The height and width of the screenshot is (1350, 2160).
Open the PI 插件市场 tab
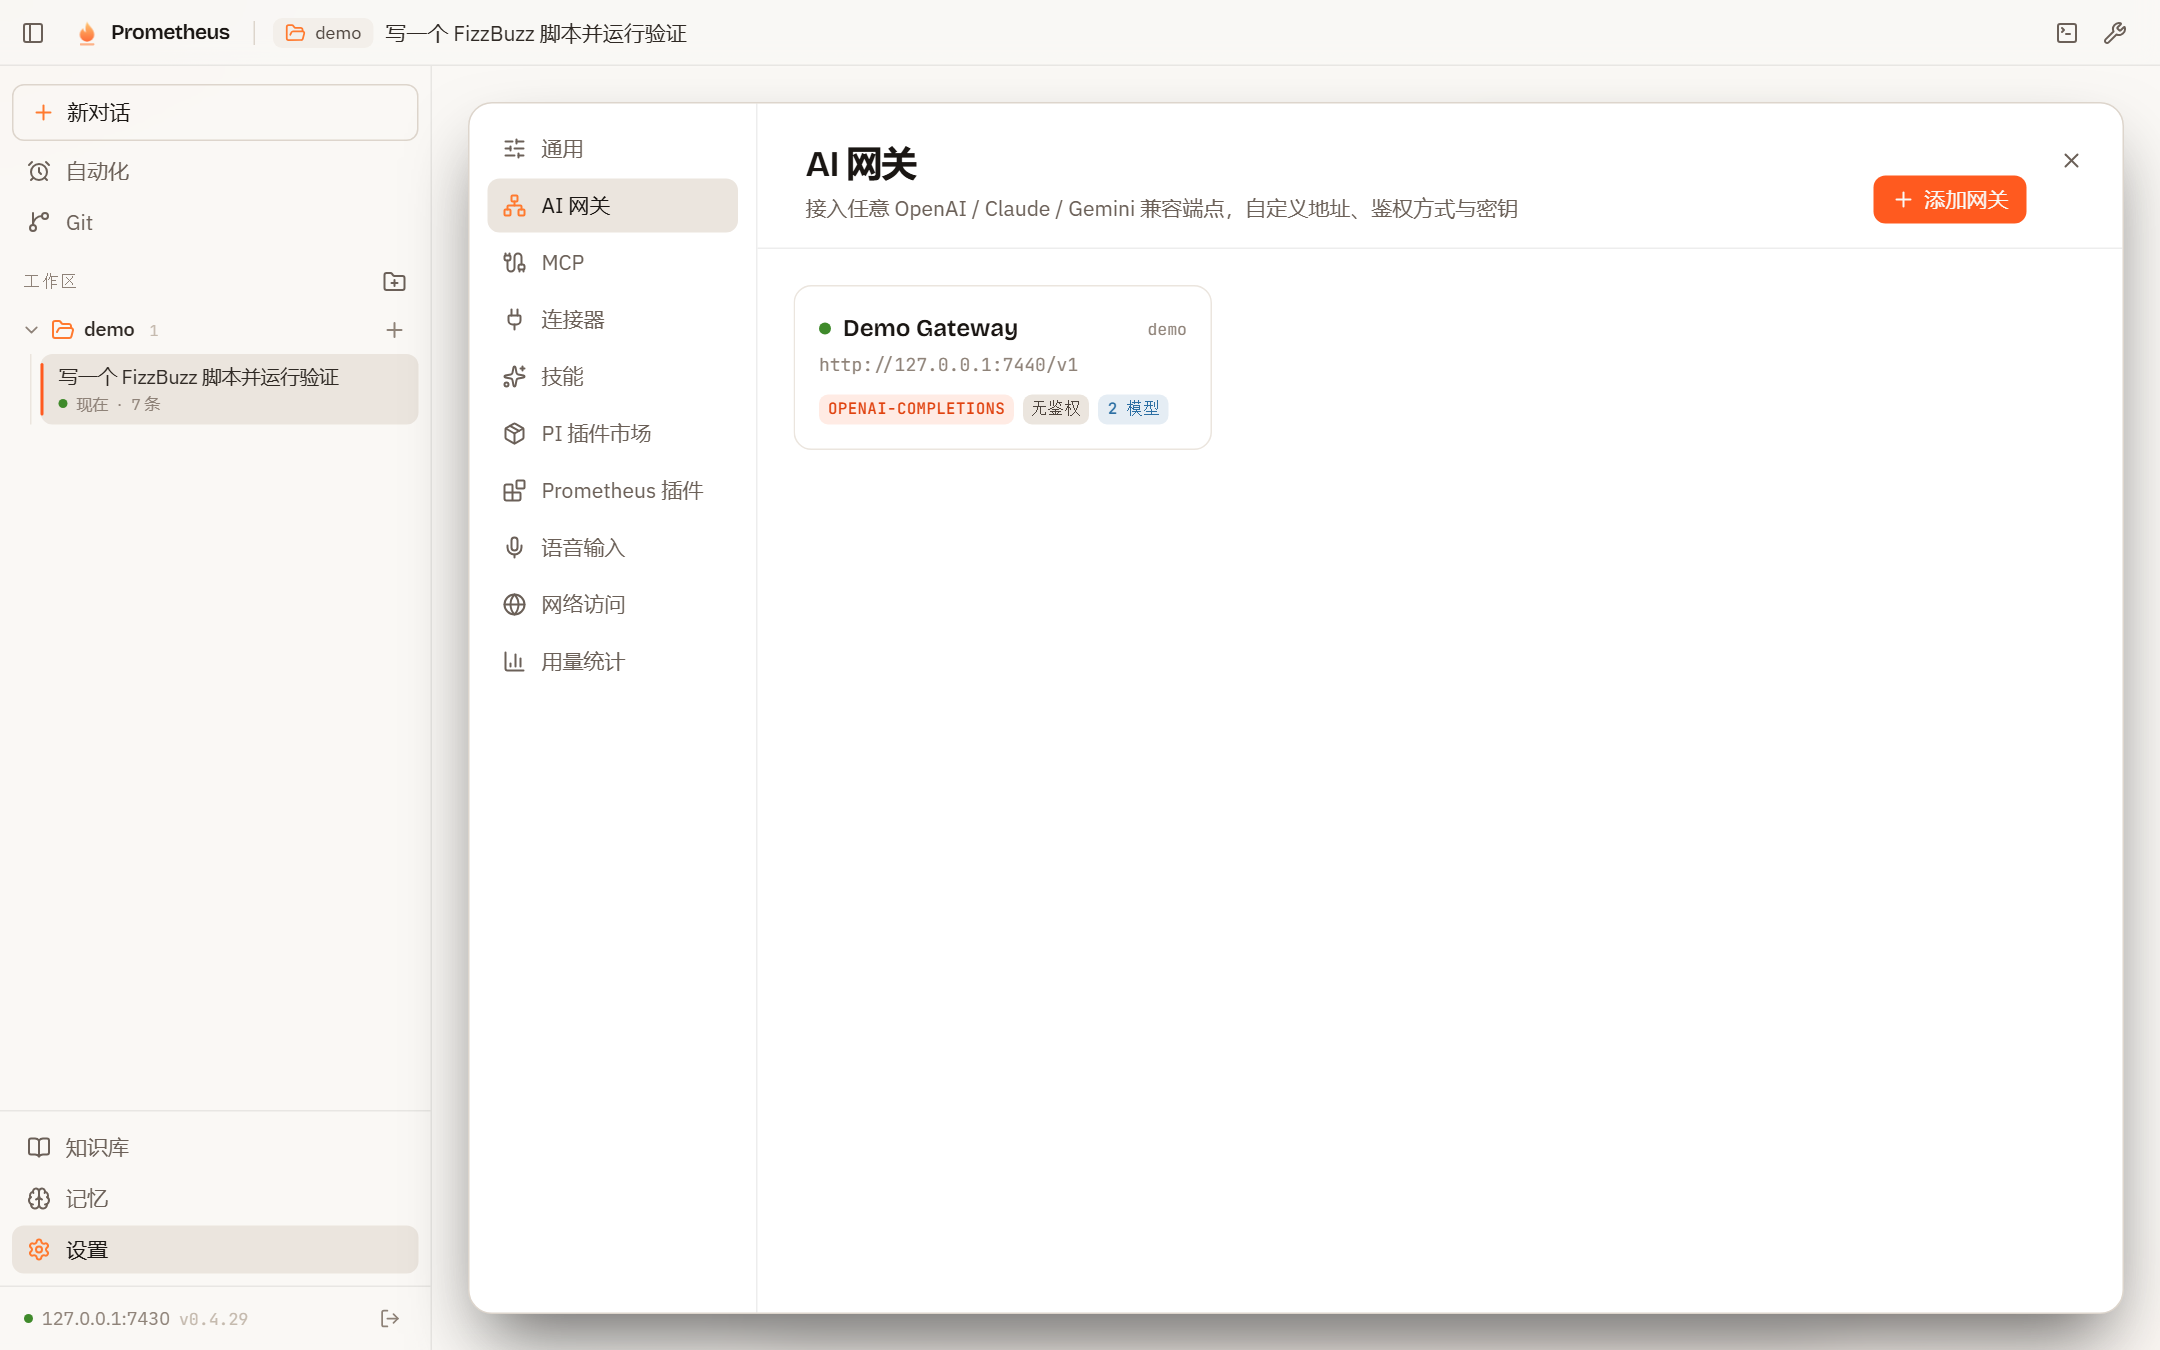coord(612,434)
